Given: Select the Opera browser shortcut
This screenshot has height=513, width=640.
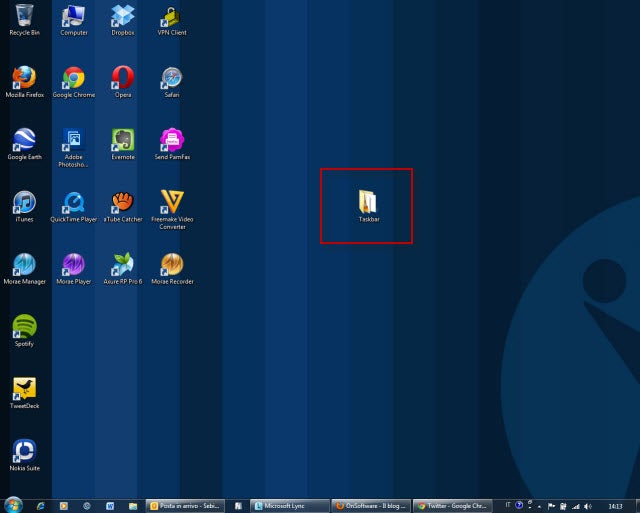Looking at the screenshot, I should (x=123, y=81).
